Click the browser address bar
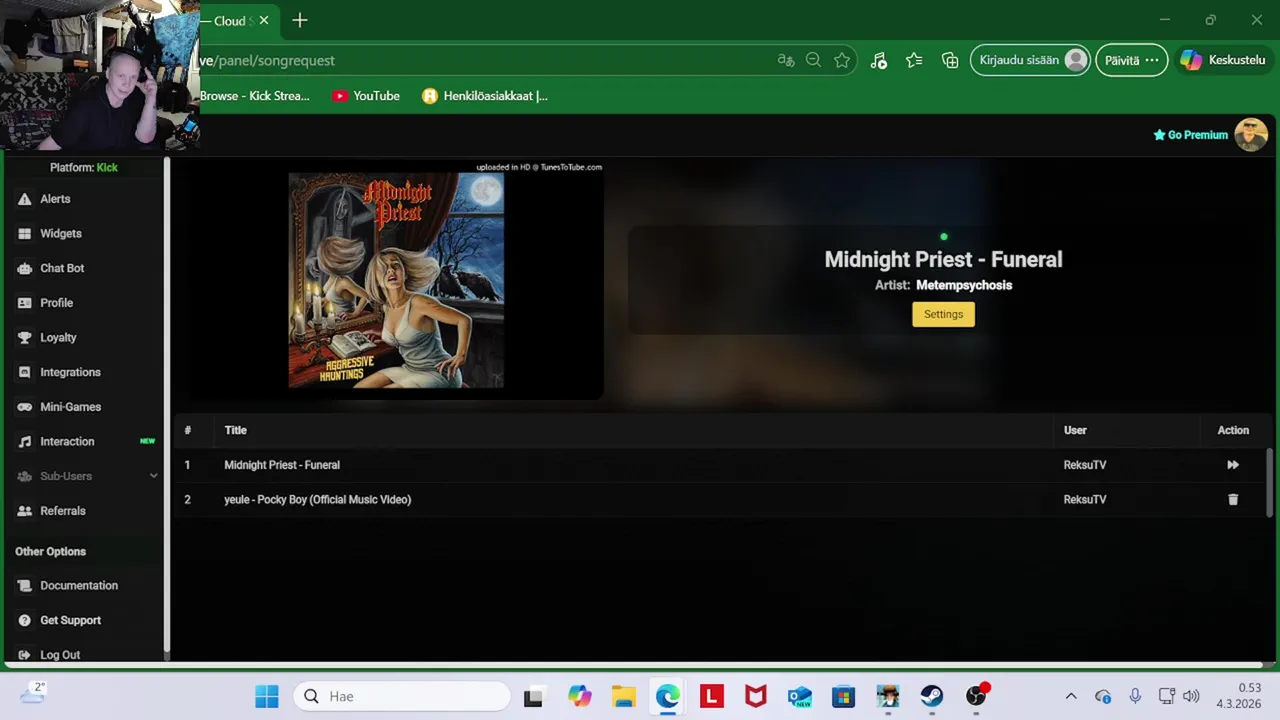The image size is (1280, 720). click(480, 60)
